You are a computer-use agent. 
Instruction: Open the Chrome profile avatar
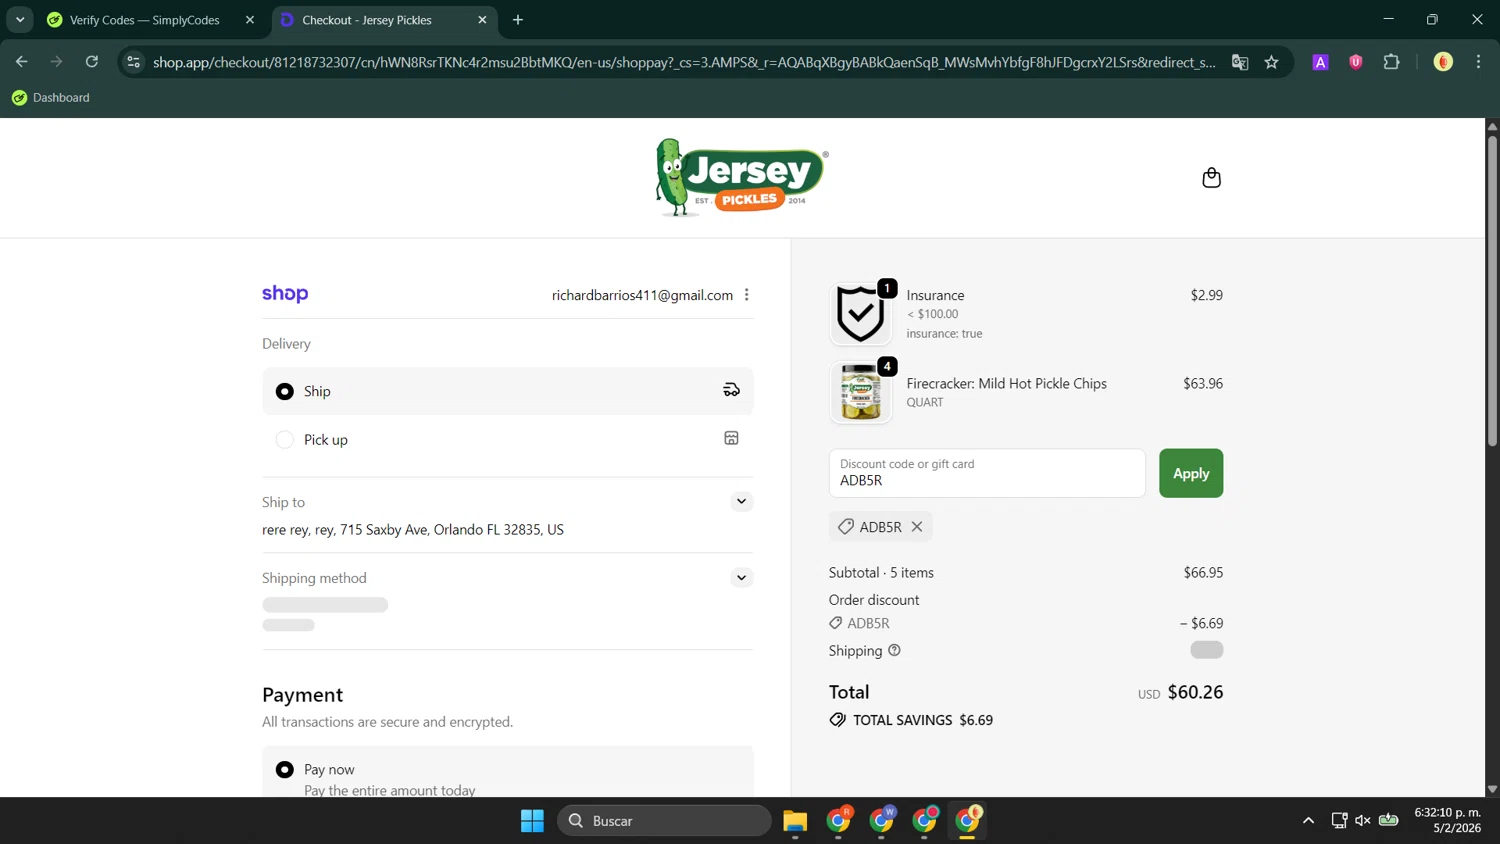point(1443,62)
